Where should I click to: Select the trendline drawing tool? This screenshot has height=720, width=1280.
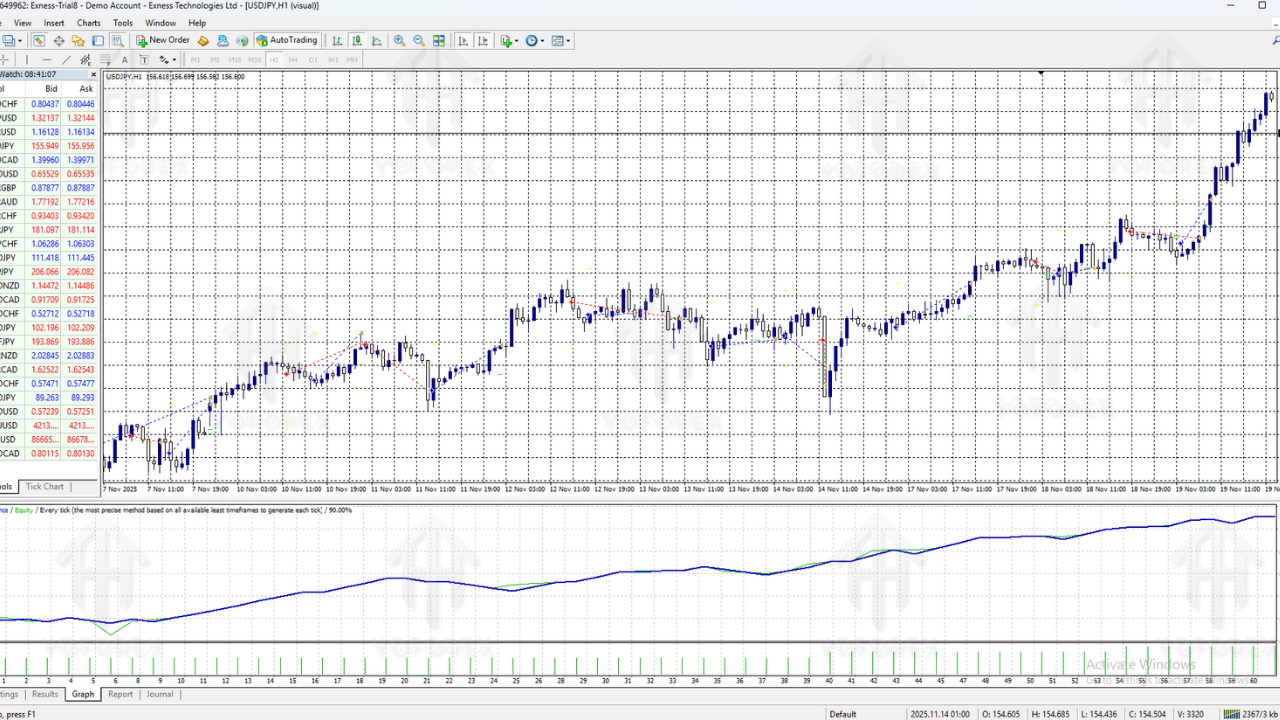click(66, 60)
